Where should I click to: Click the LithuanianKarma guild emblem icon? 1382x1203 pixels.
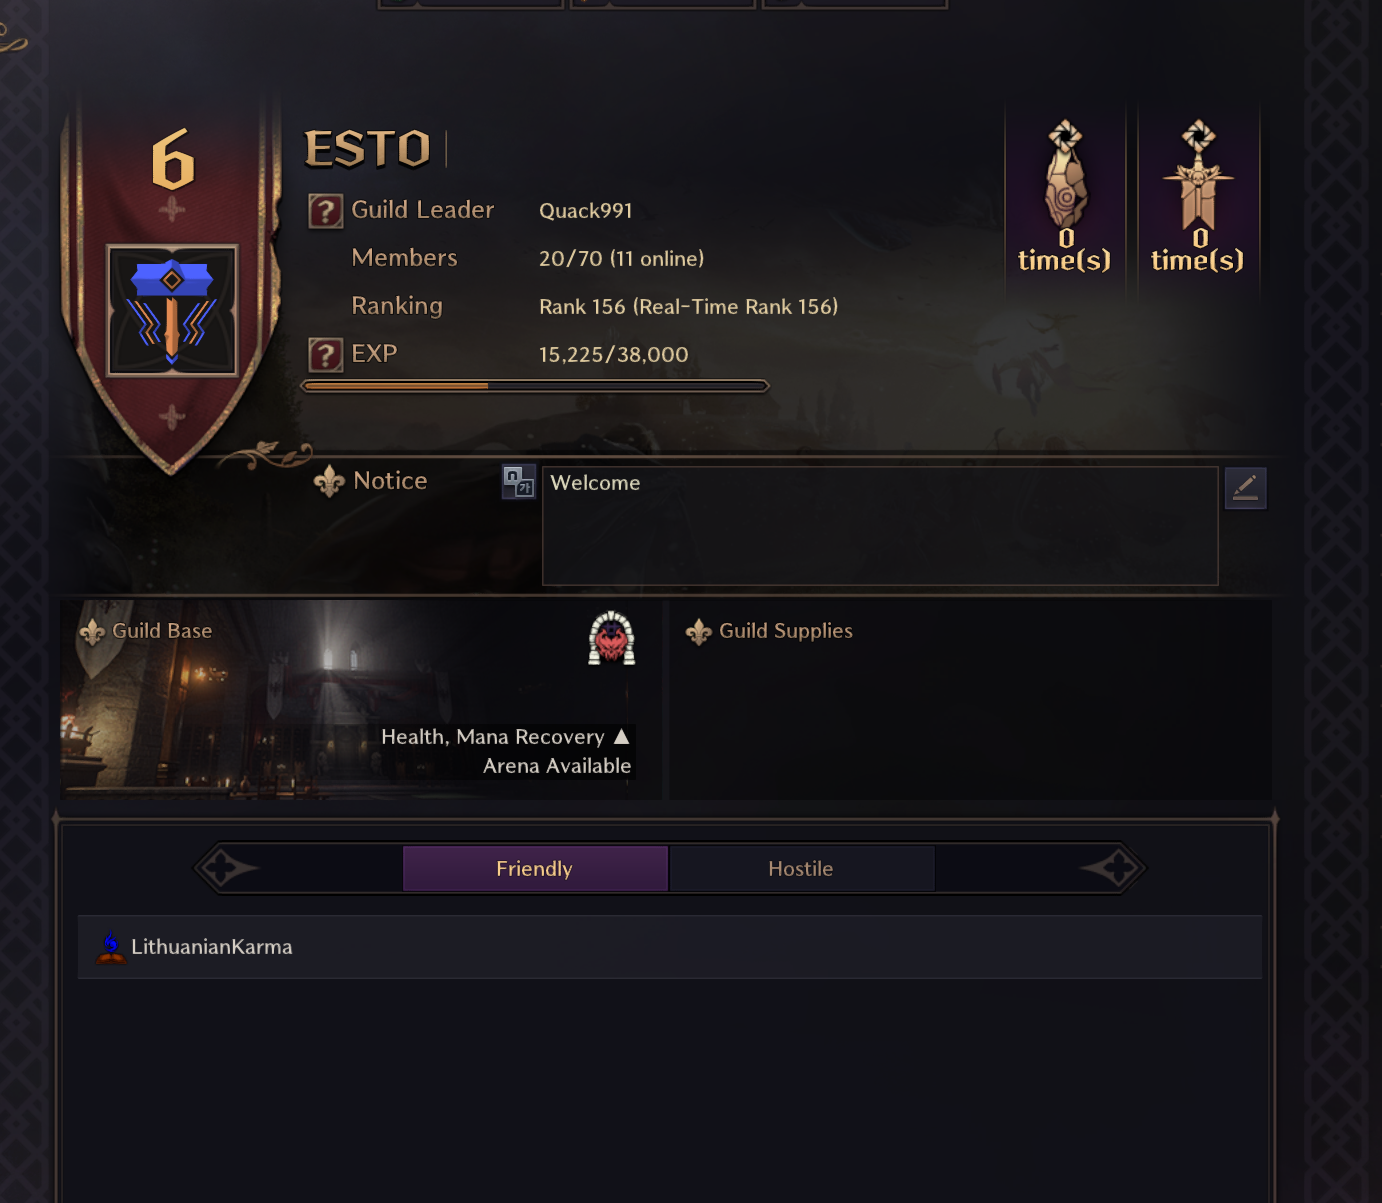click(111, 947)
